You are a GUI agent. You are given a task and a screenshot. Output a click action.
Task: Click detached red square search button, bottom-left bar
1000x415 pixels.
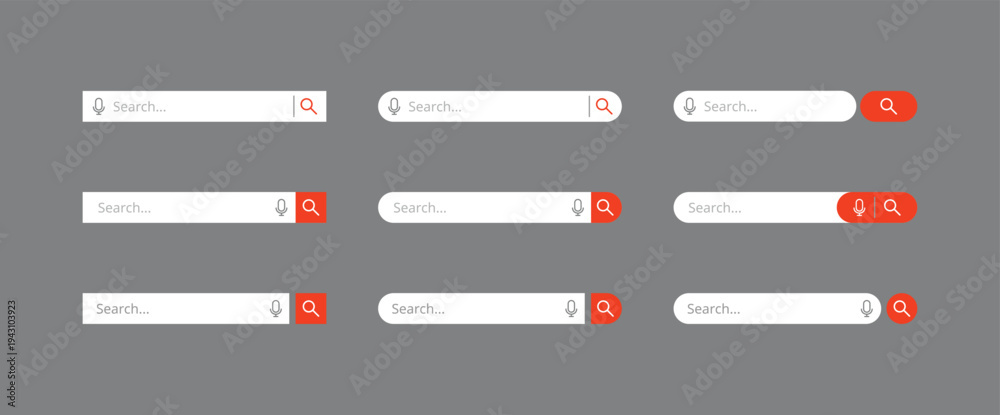point(311,309)
